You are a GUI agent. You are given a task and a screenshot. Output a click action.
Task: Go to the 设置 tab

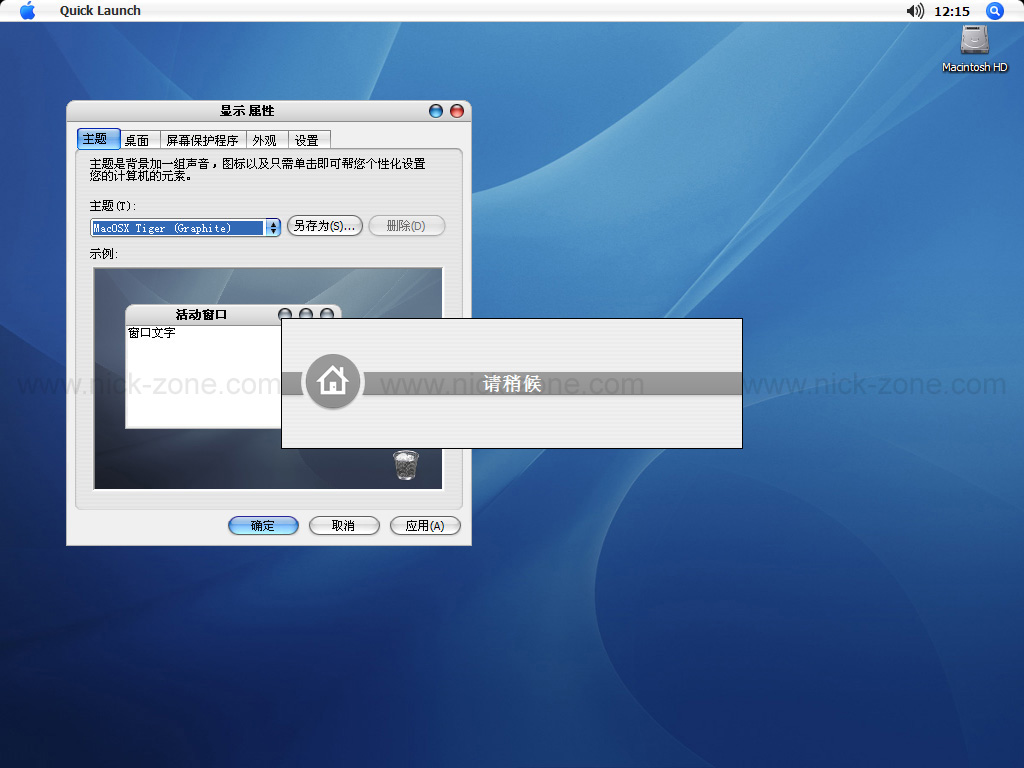(x=307, y=140)
